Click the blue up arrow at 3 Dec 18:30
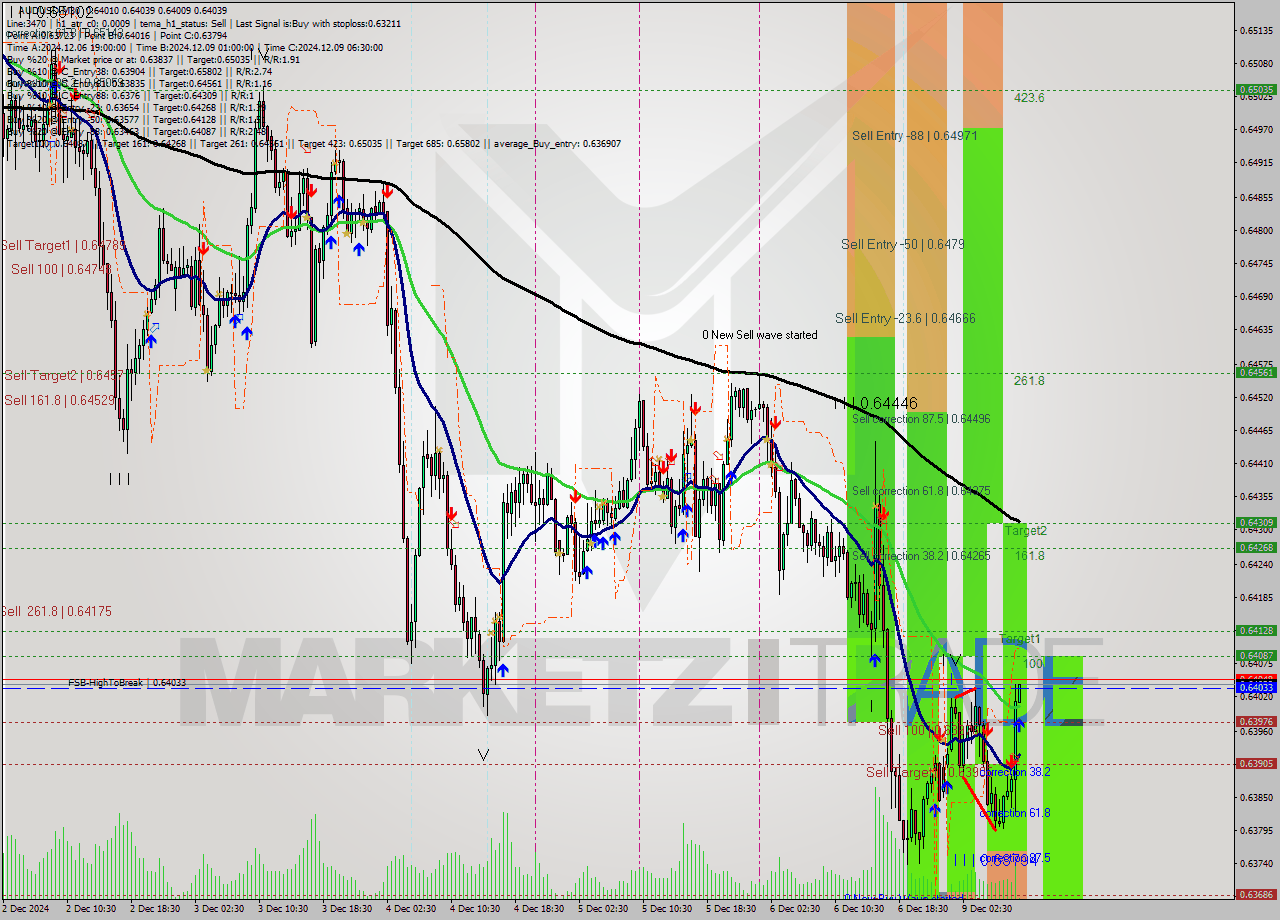This screenshot has width=1280, height=920. pos(331,242)
